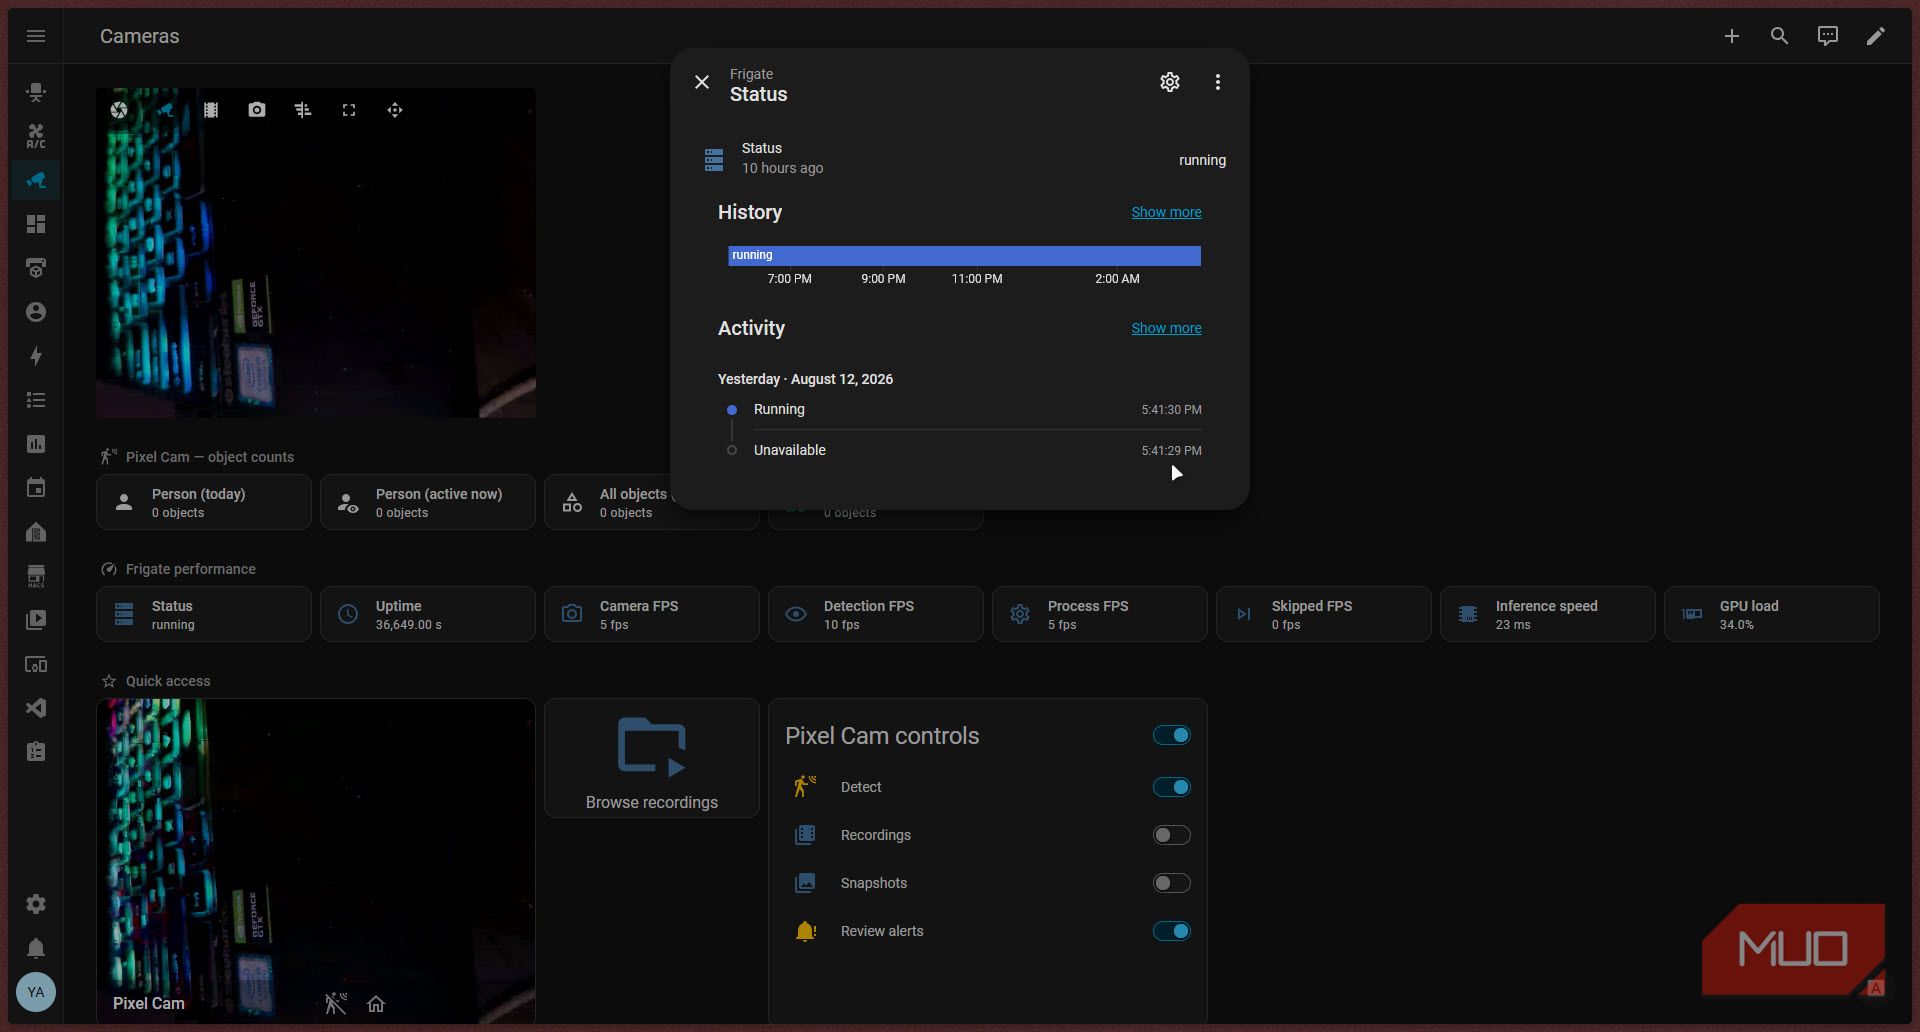Open the notifications bell in sidebar
The image size is (1920, 1032).
(36, 948)
